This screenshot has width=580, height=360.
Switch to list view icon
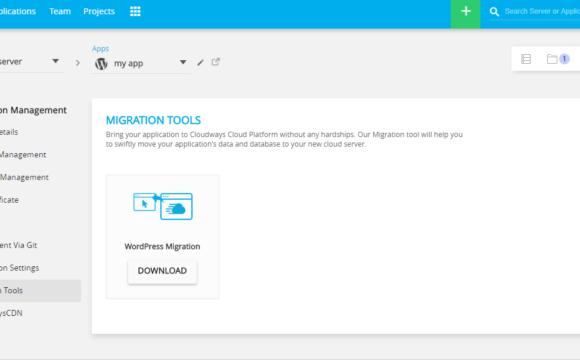(x=526, y=59)
